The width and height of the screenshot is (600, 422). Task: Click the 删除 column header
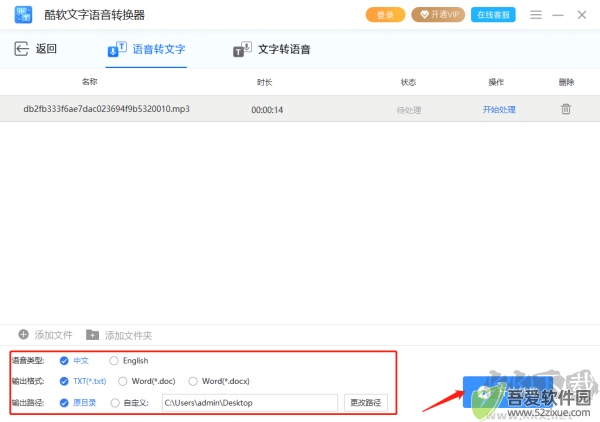coord(566,82)
